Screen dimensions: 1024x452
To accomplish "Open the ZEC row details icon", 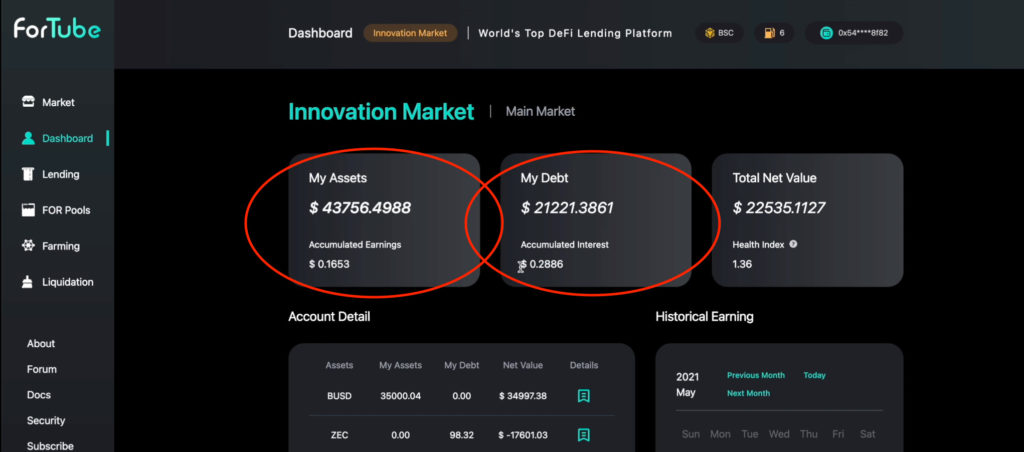I will point(584,434).
